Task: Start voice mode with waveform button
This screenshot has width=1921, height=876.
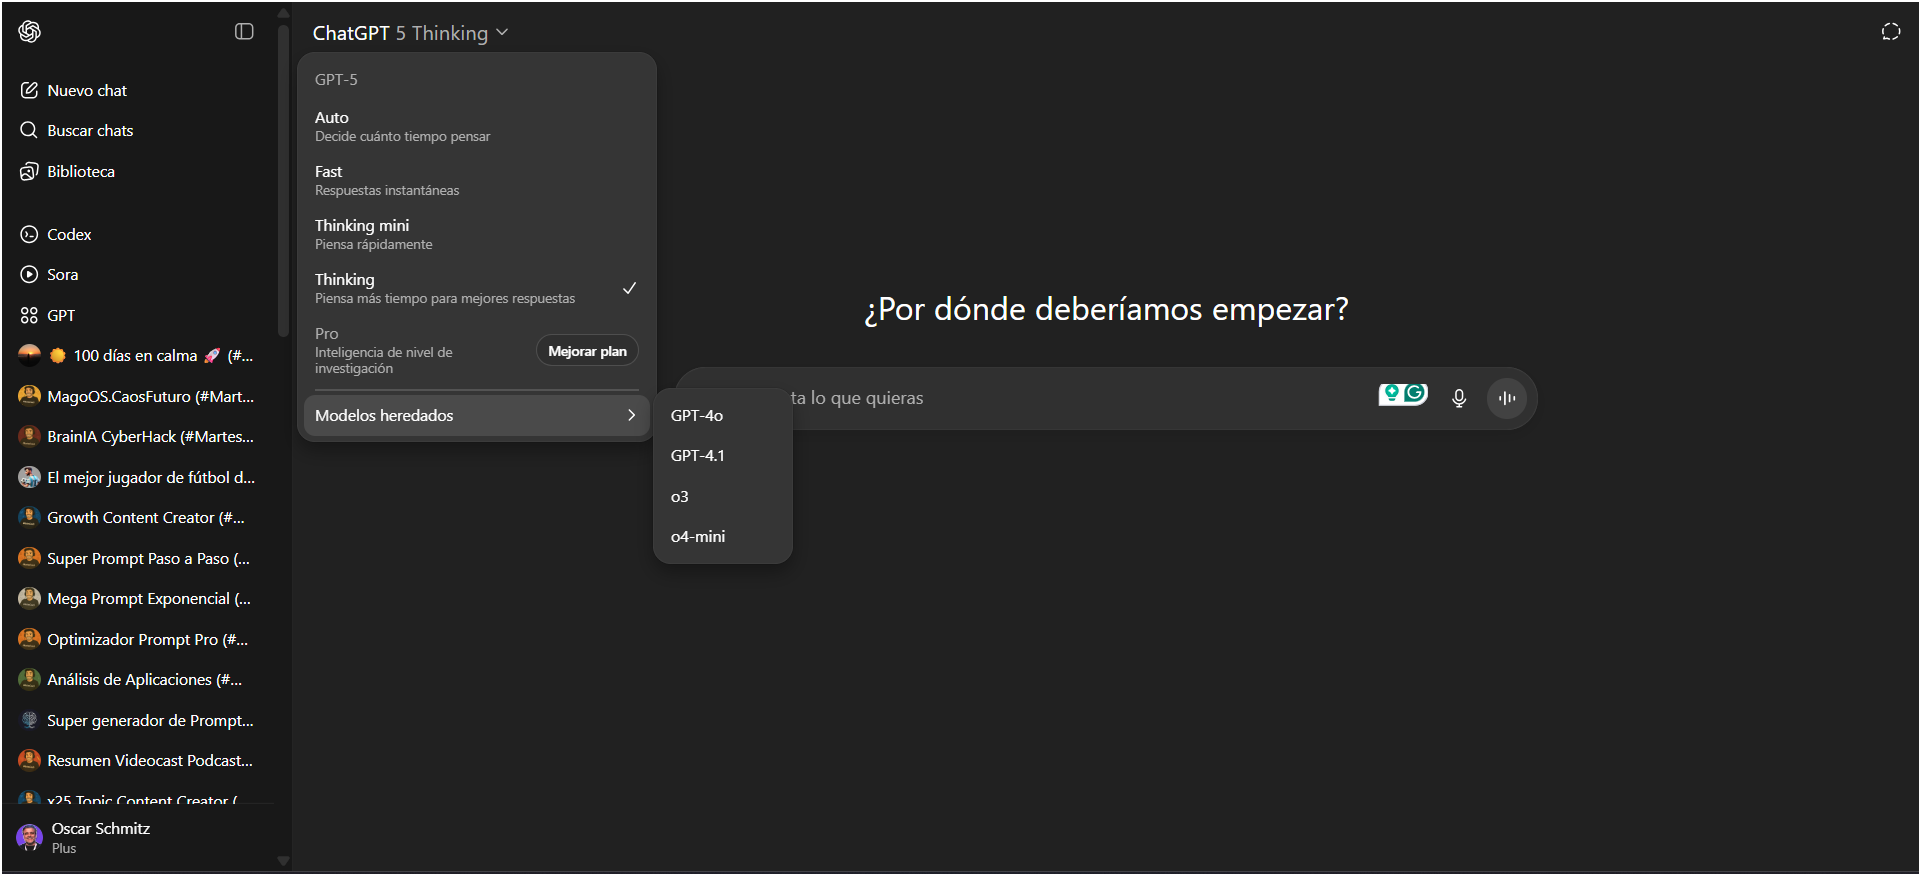Action: pos(1507,398)
